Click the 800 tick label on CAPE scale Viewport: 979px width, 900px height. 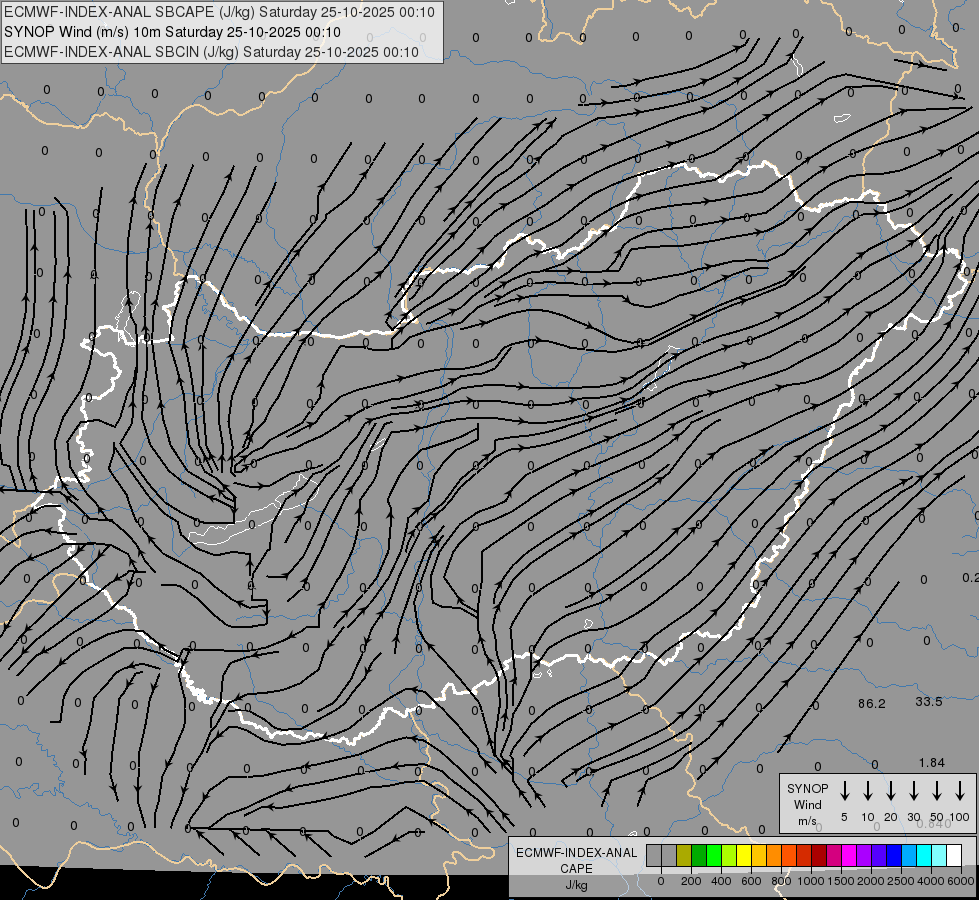coord(781,881)
